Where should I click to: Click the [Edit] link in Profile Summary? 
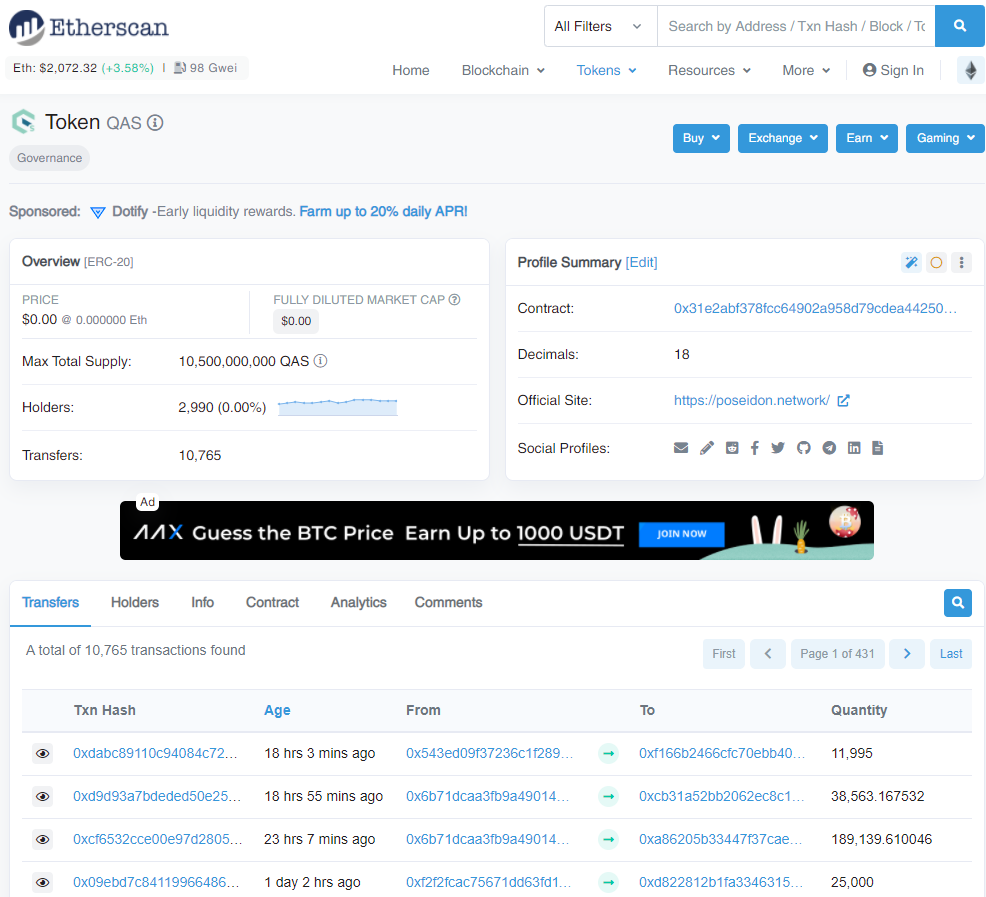641,262
